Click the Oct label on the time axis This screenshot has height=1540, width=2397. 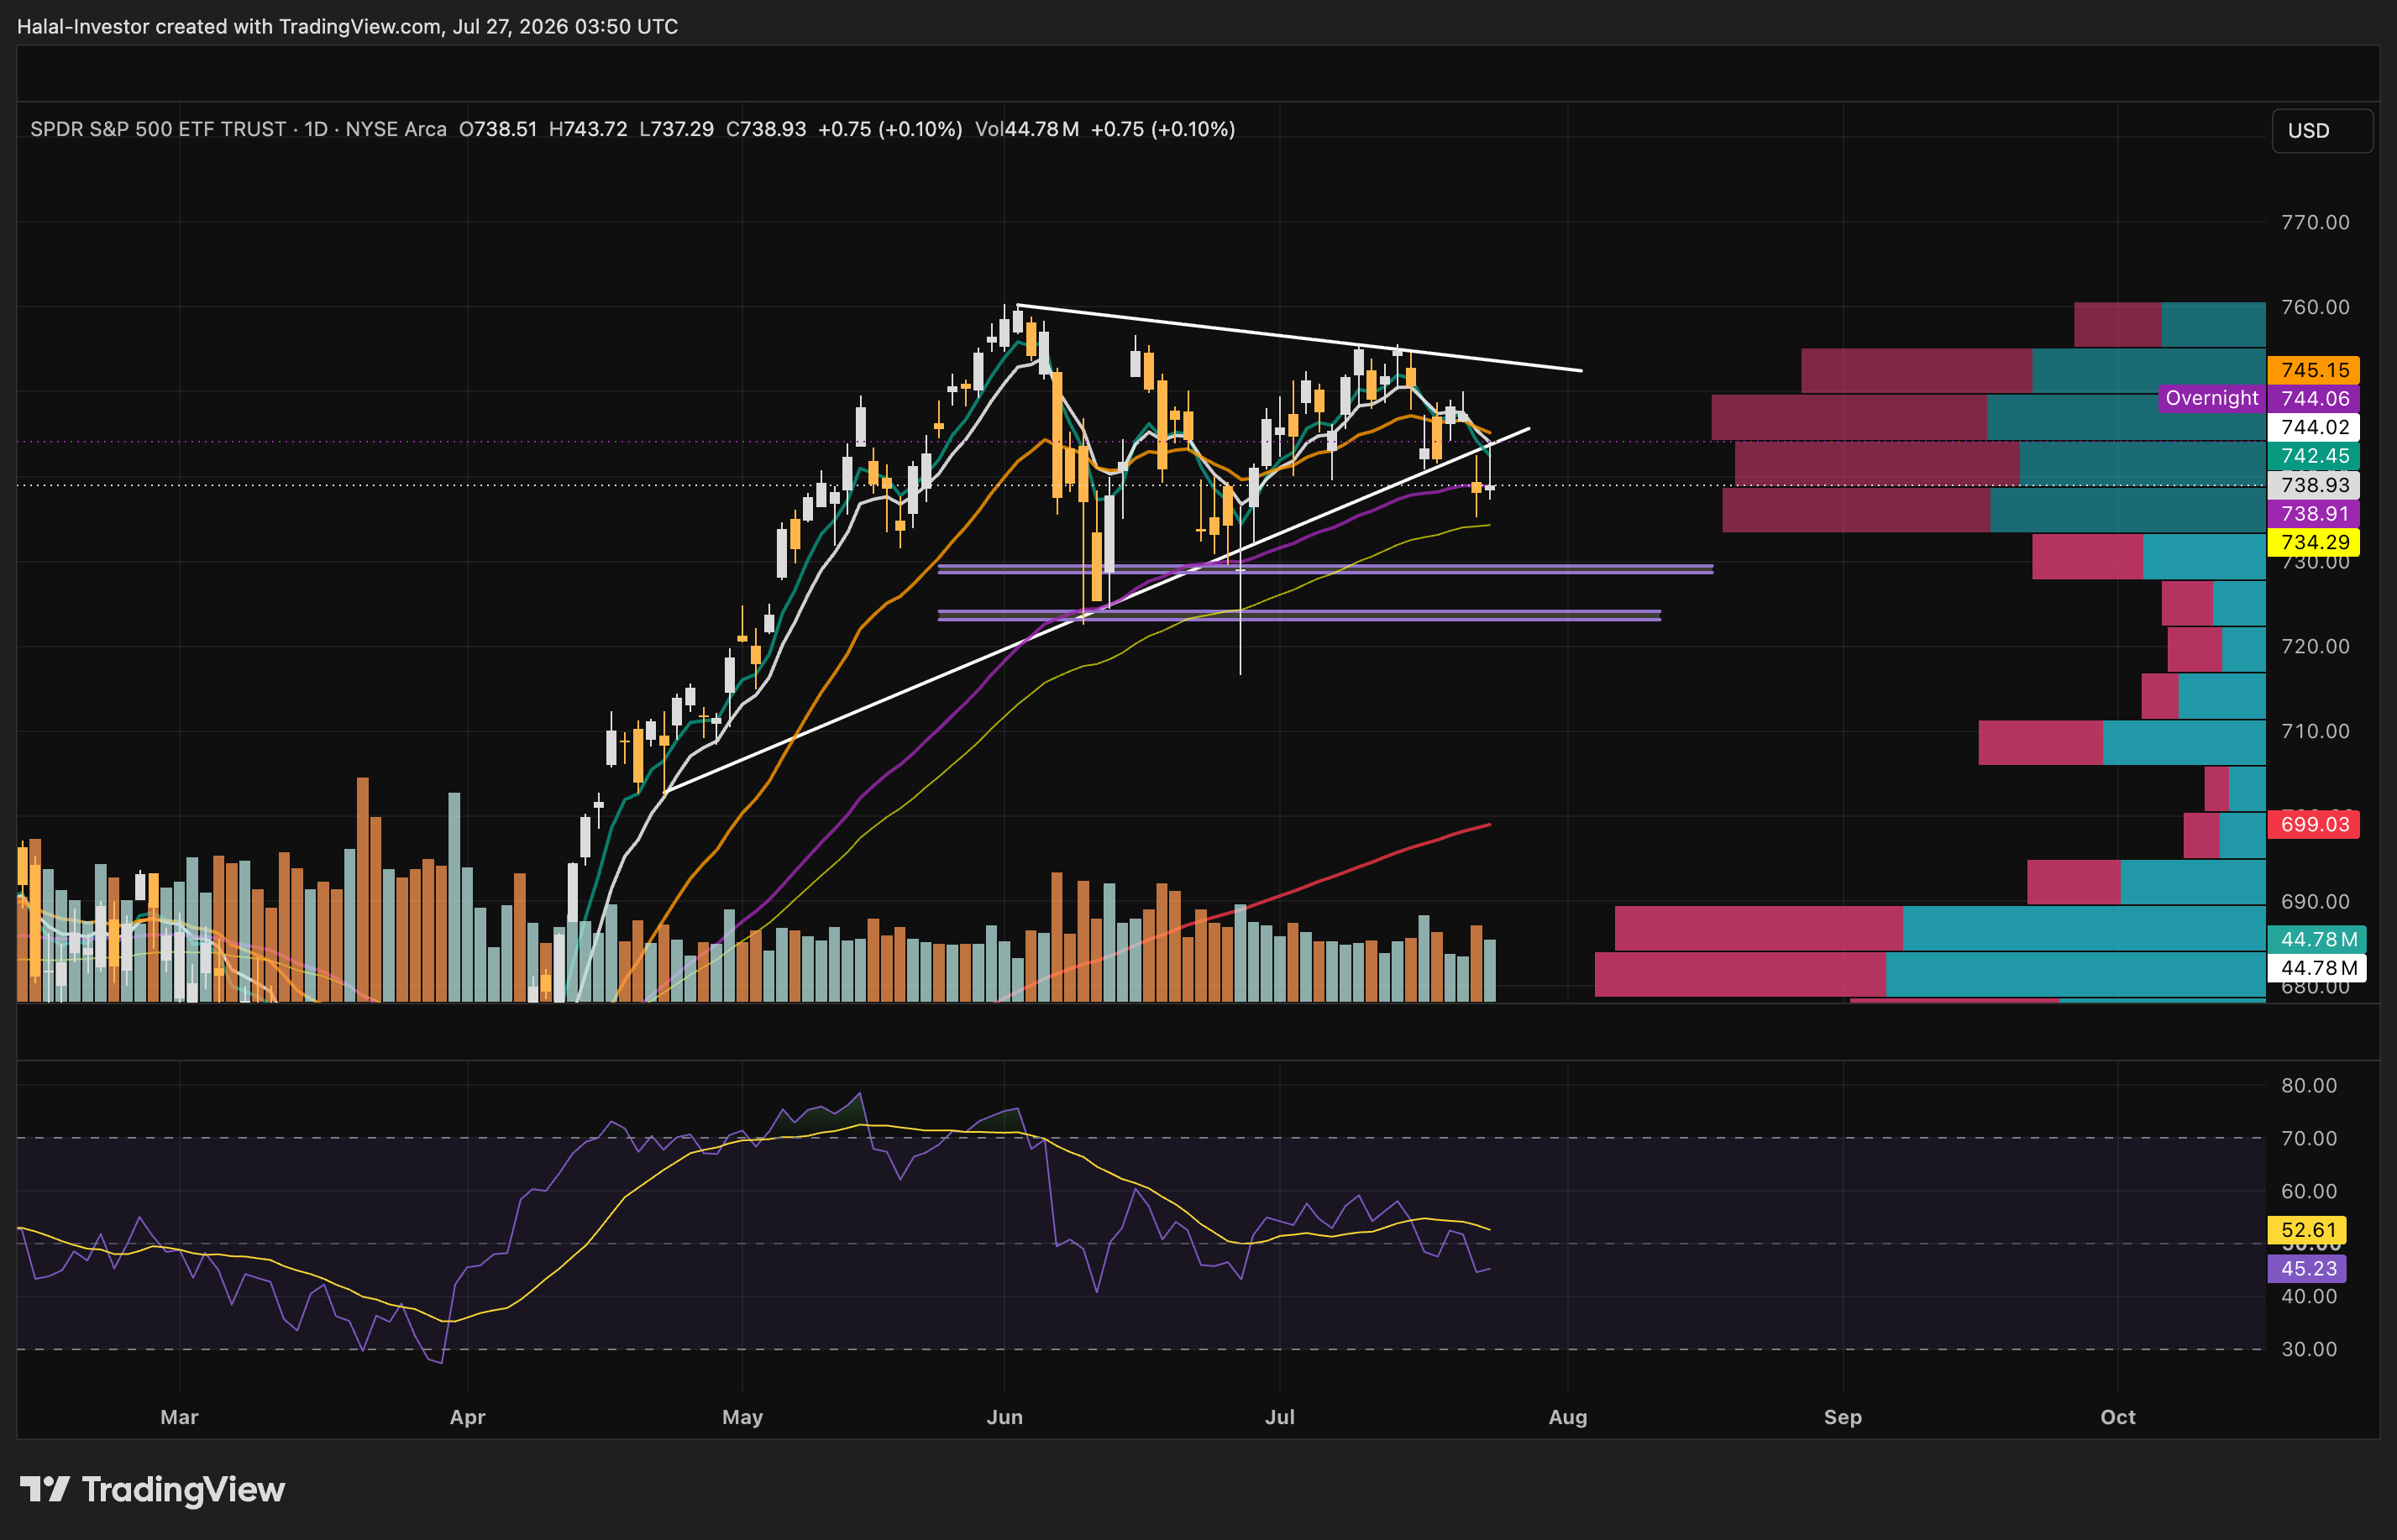click(x=2118, y=1417)
